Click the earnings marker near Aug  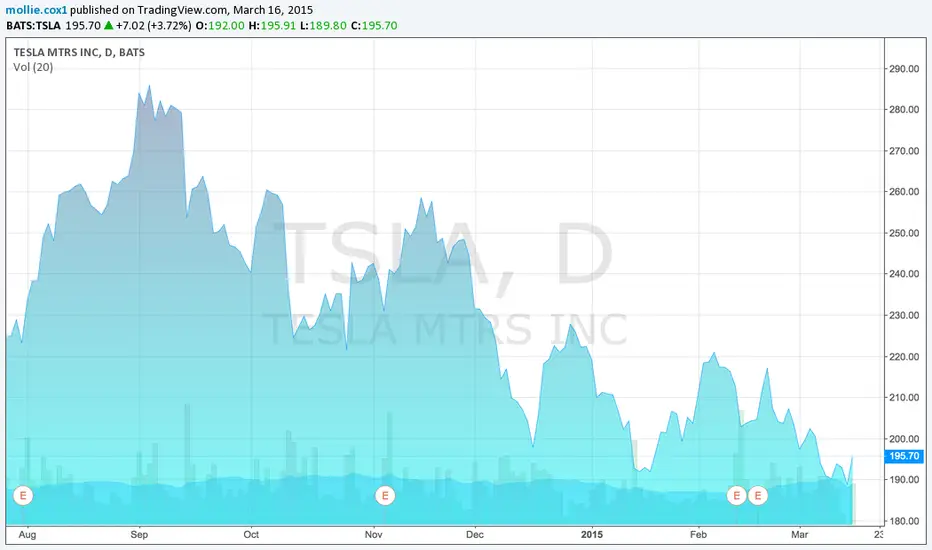(x=23, y=495)
